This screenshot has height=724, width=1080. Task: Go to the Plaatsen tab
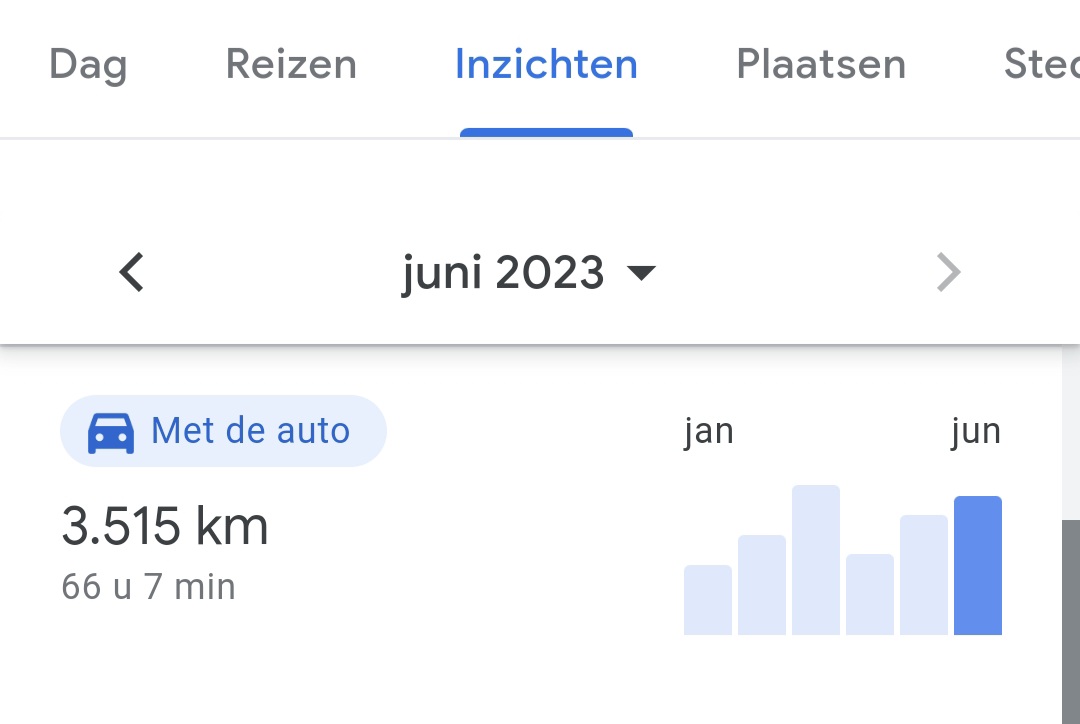(821, 65)
